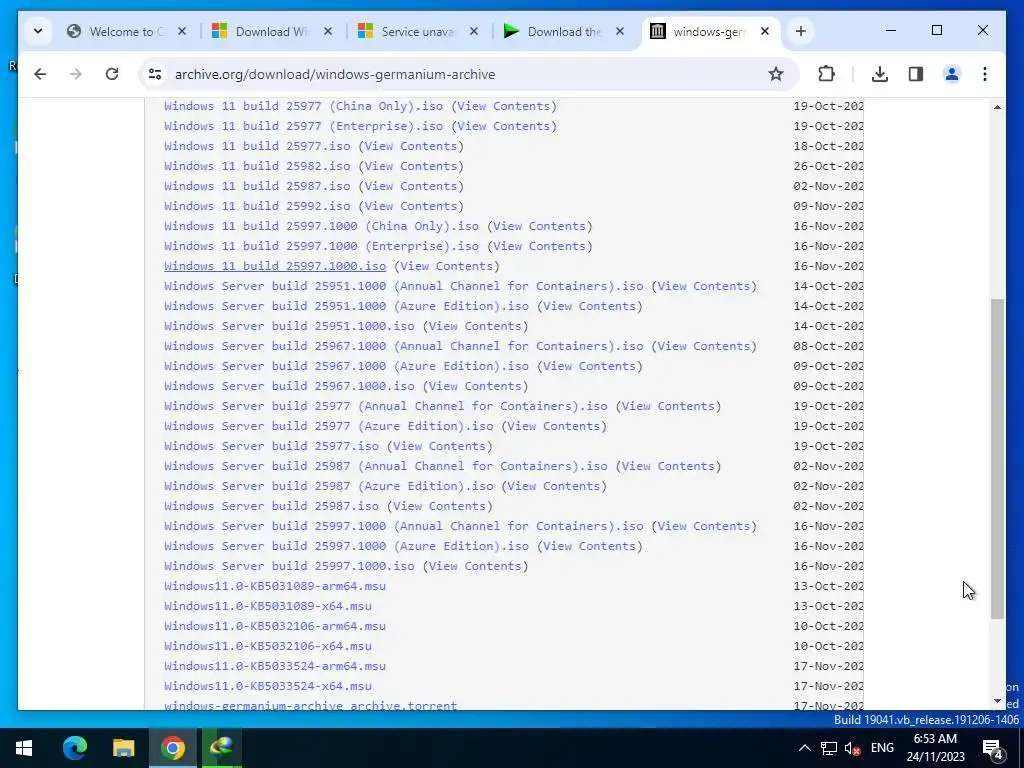Open the notification center icon
Screen dimensions: 1024x768
tap(993, 748)
